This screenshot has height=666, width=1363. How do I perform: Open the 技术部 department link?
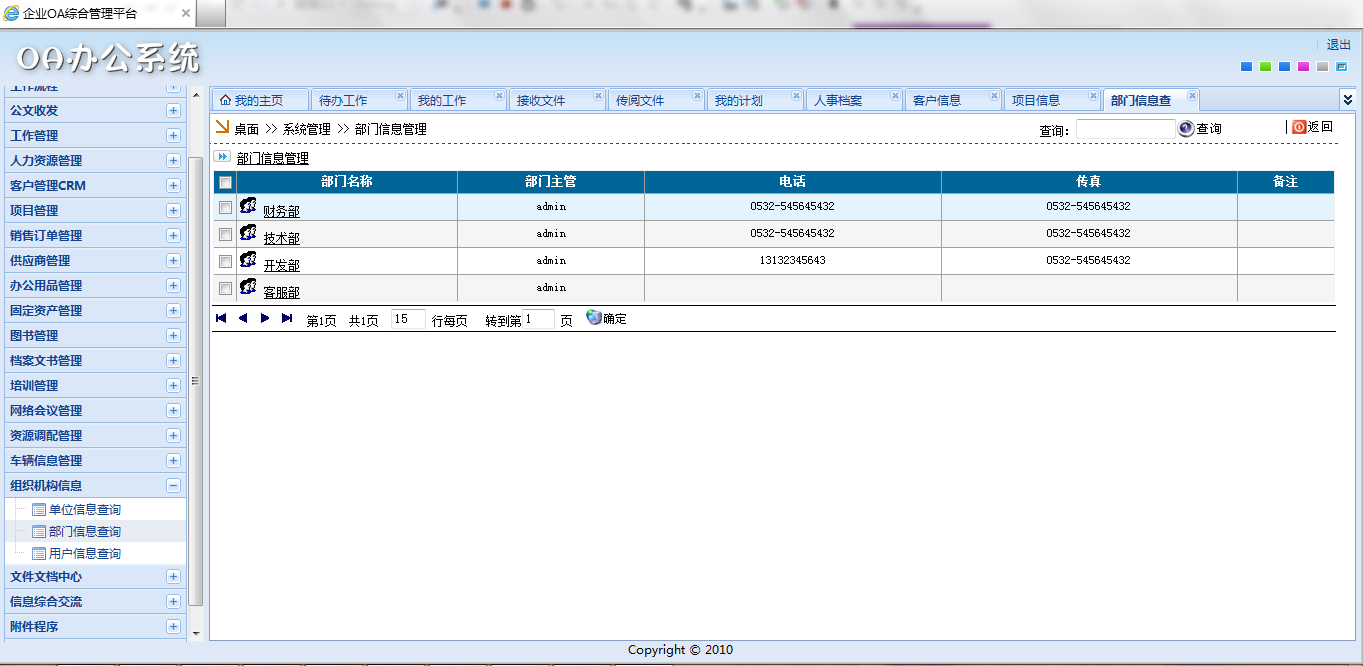click(x=281, y=238)
